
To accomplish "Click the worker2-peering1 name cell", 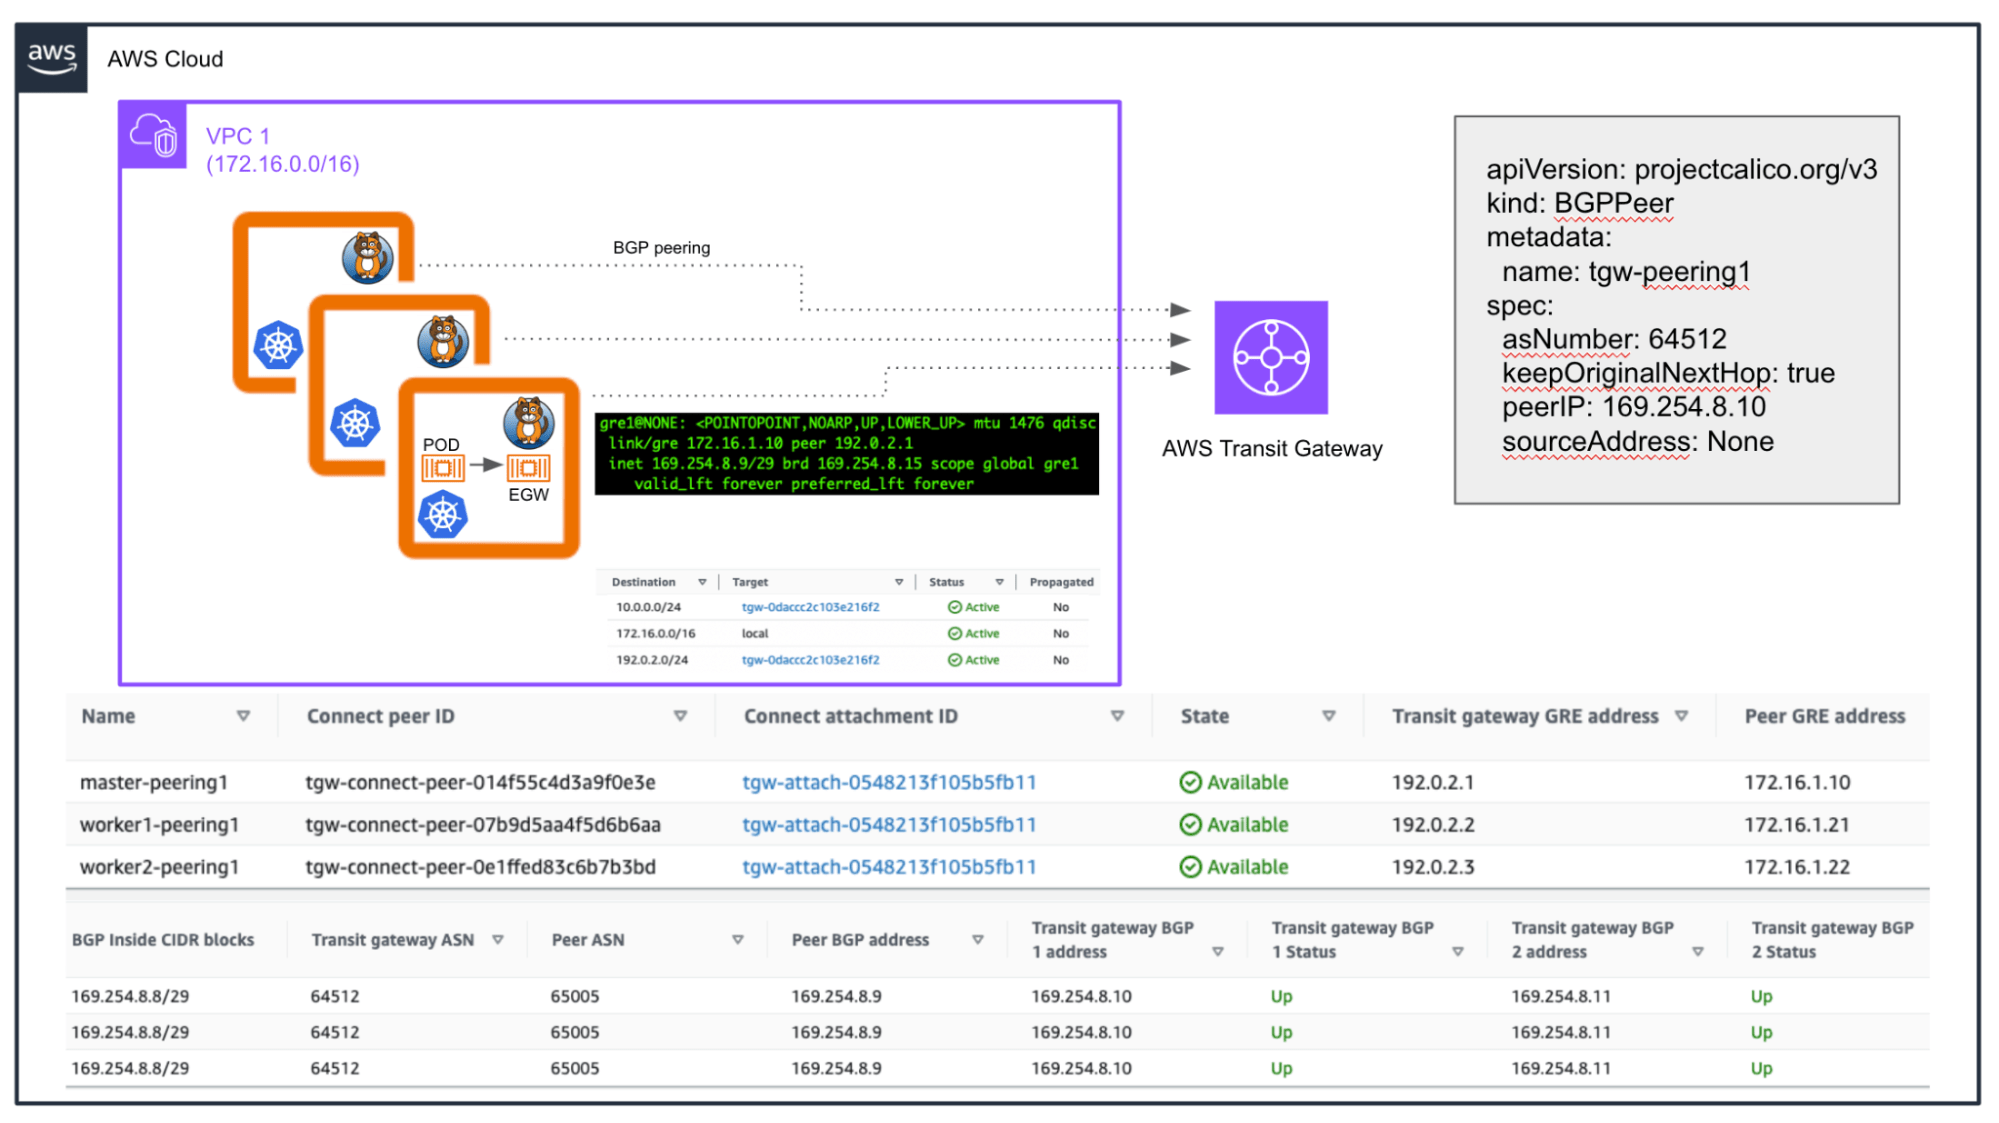I will coord(159,867).
